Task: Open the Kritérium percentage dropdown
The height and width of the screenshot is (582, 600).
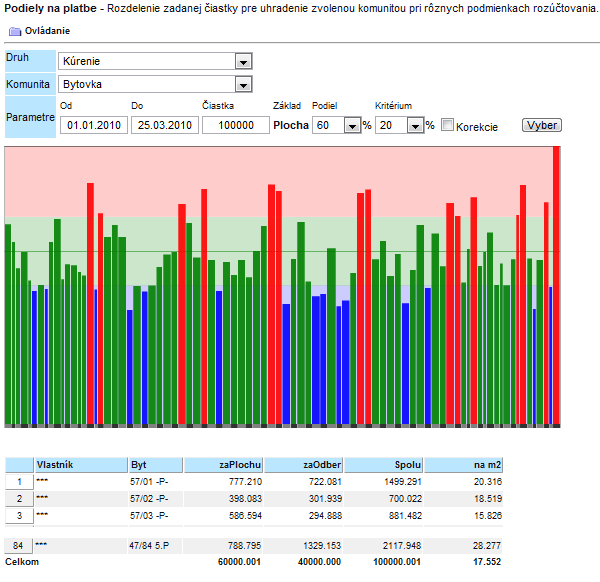Action: [414, 126]
